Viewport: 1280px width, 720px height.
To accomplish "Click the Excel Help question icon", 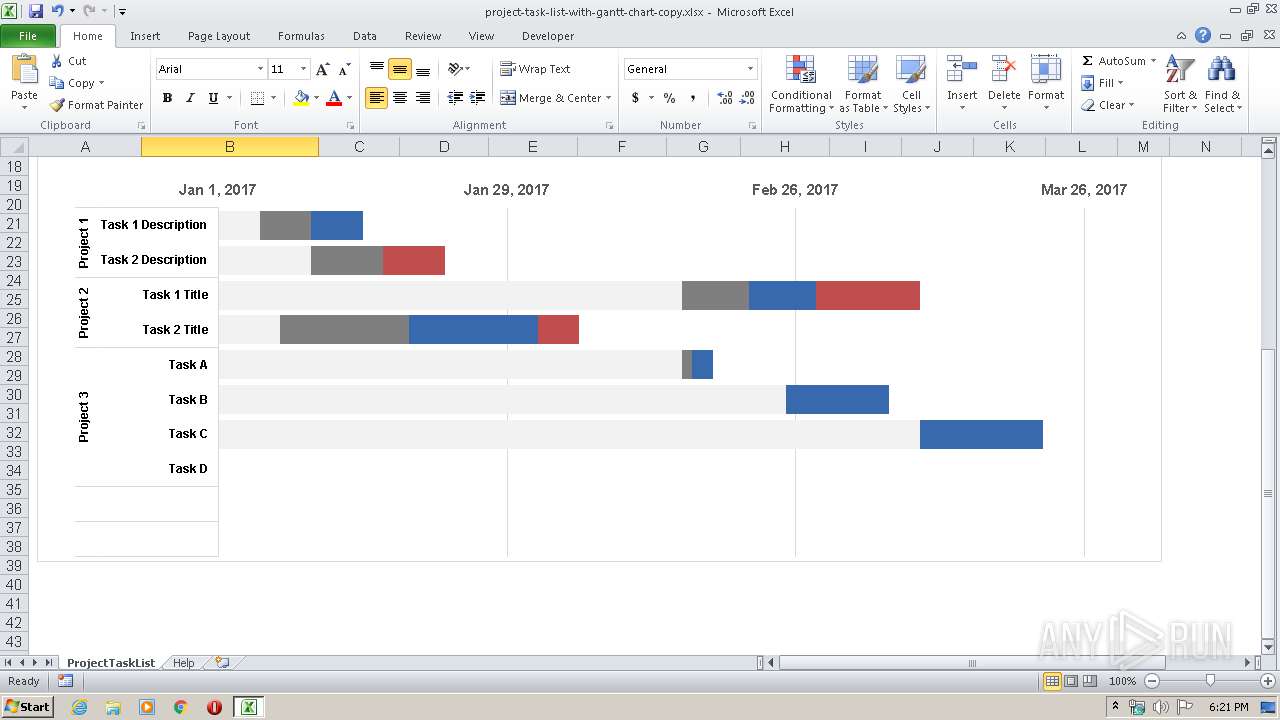I will point(1203,35).
